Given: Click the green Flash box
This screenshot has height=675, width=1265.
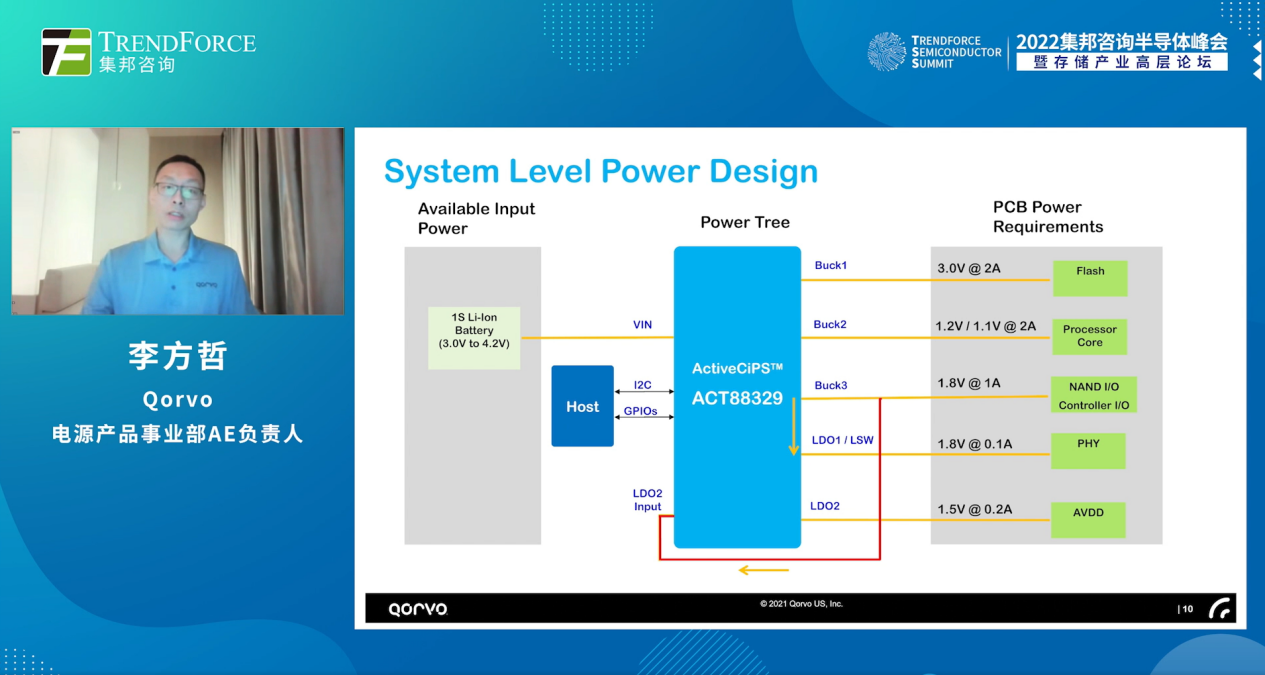Looking at the screenshot, I should (x=1090, y=278).
